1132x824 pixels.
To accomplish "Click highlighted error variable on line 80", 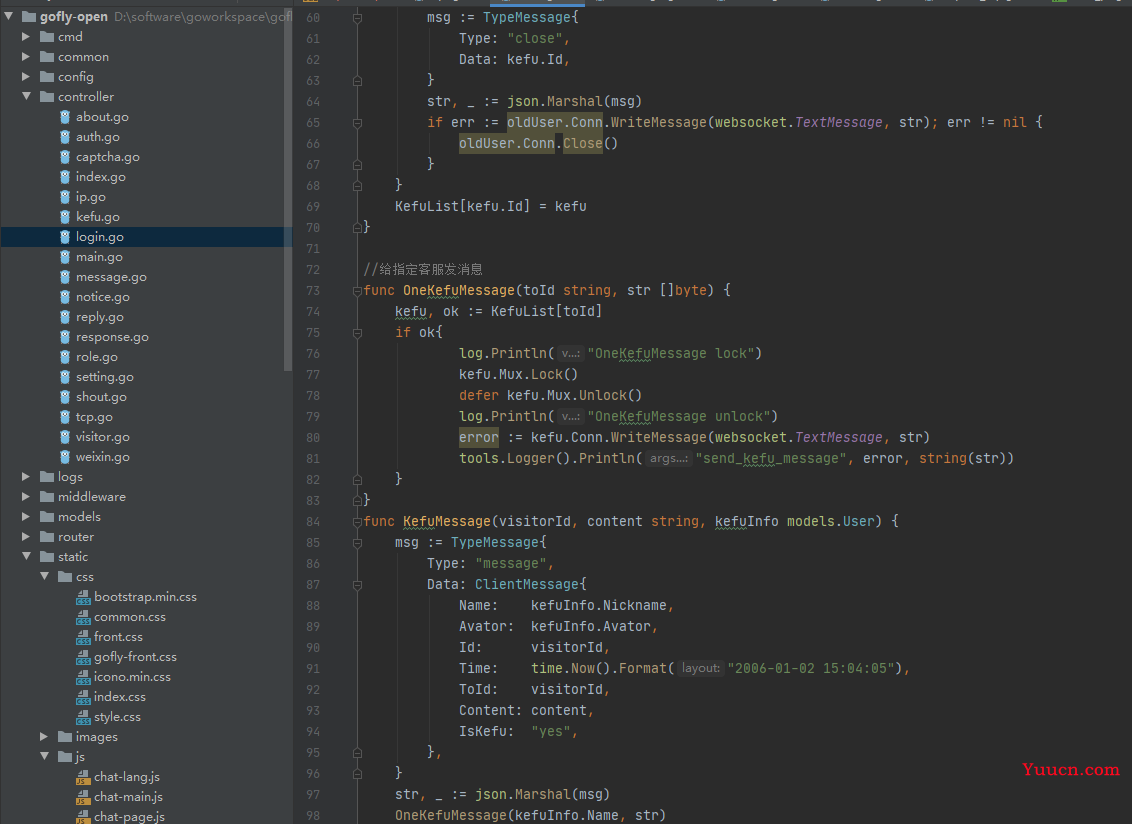I will (479, 438).
